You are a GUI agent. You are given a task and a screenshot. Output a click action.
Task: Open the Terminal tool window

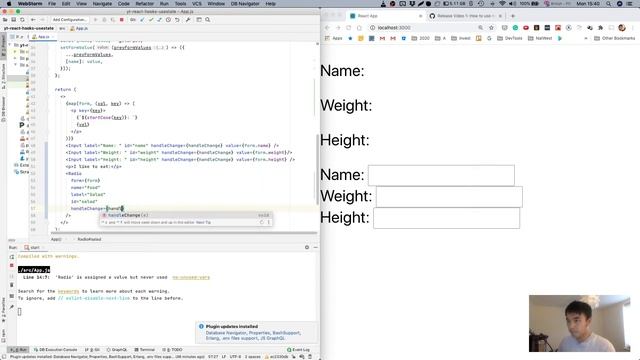click(x=144, y=350)
